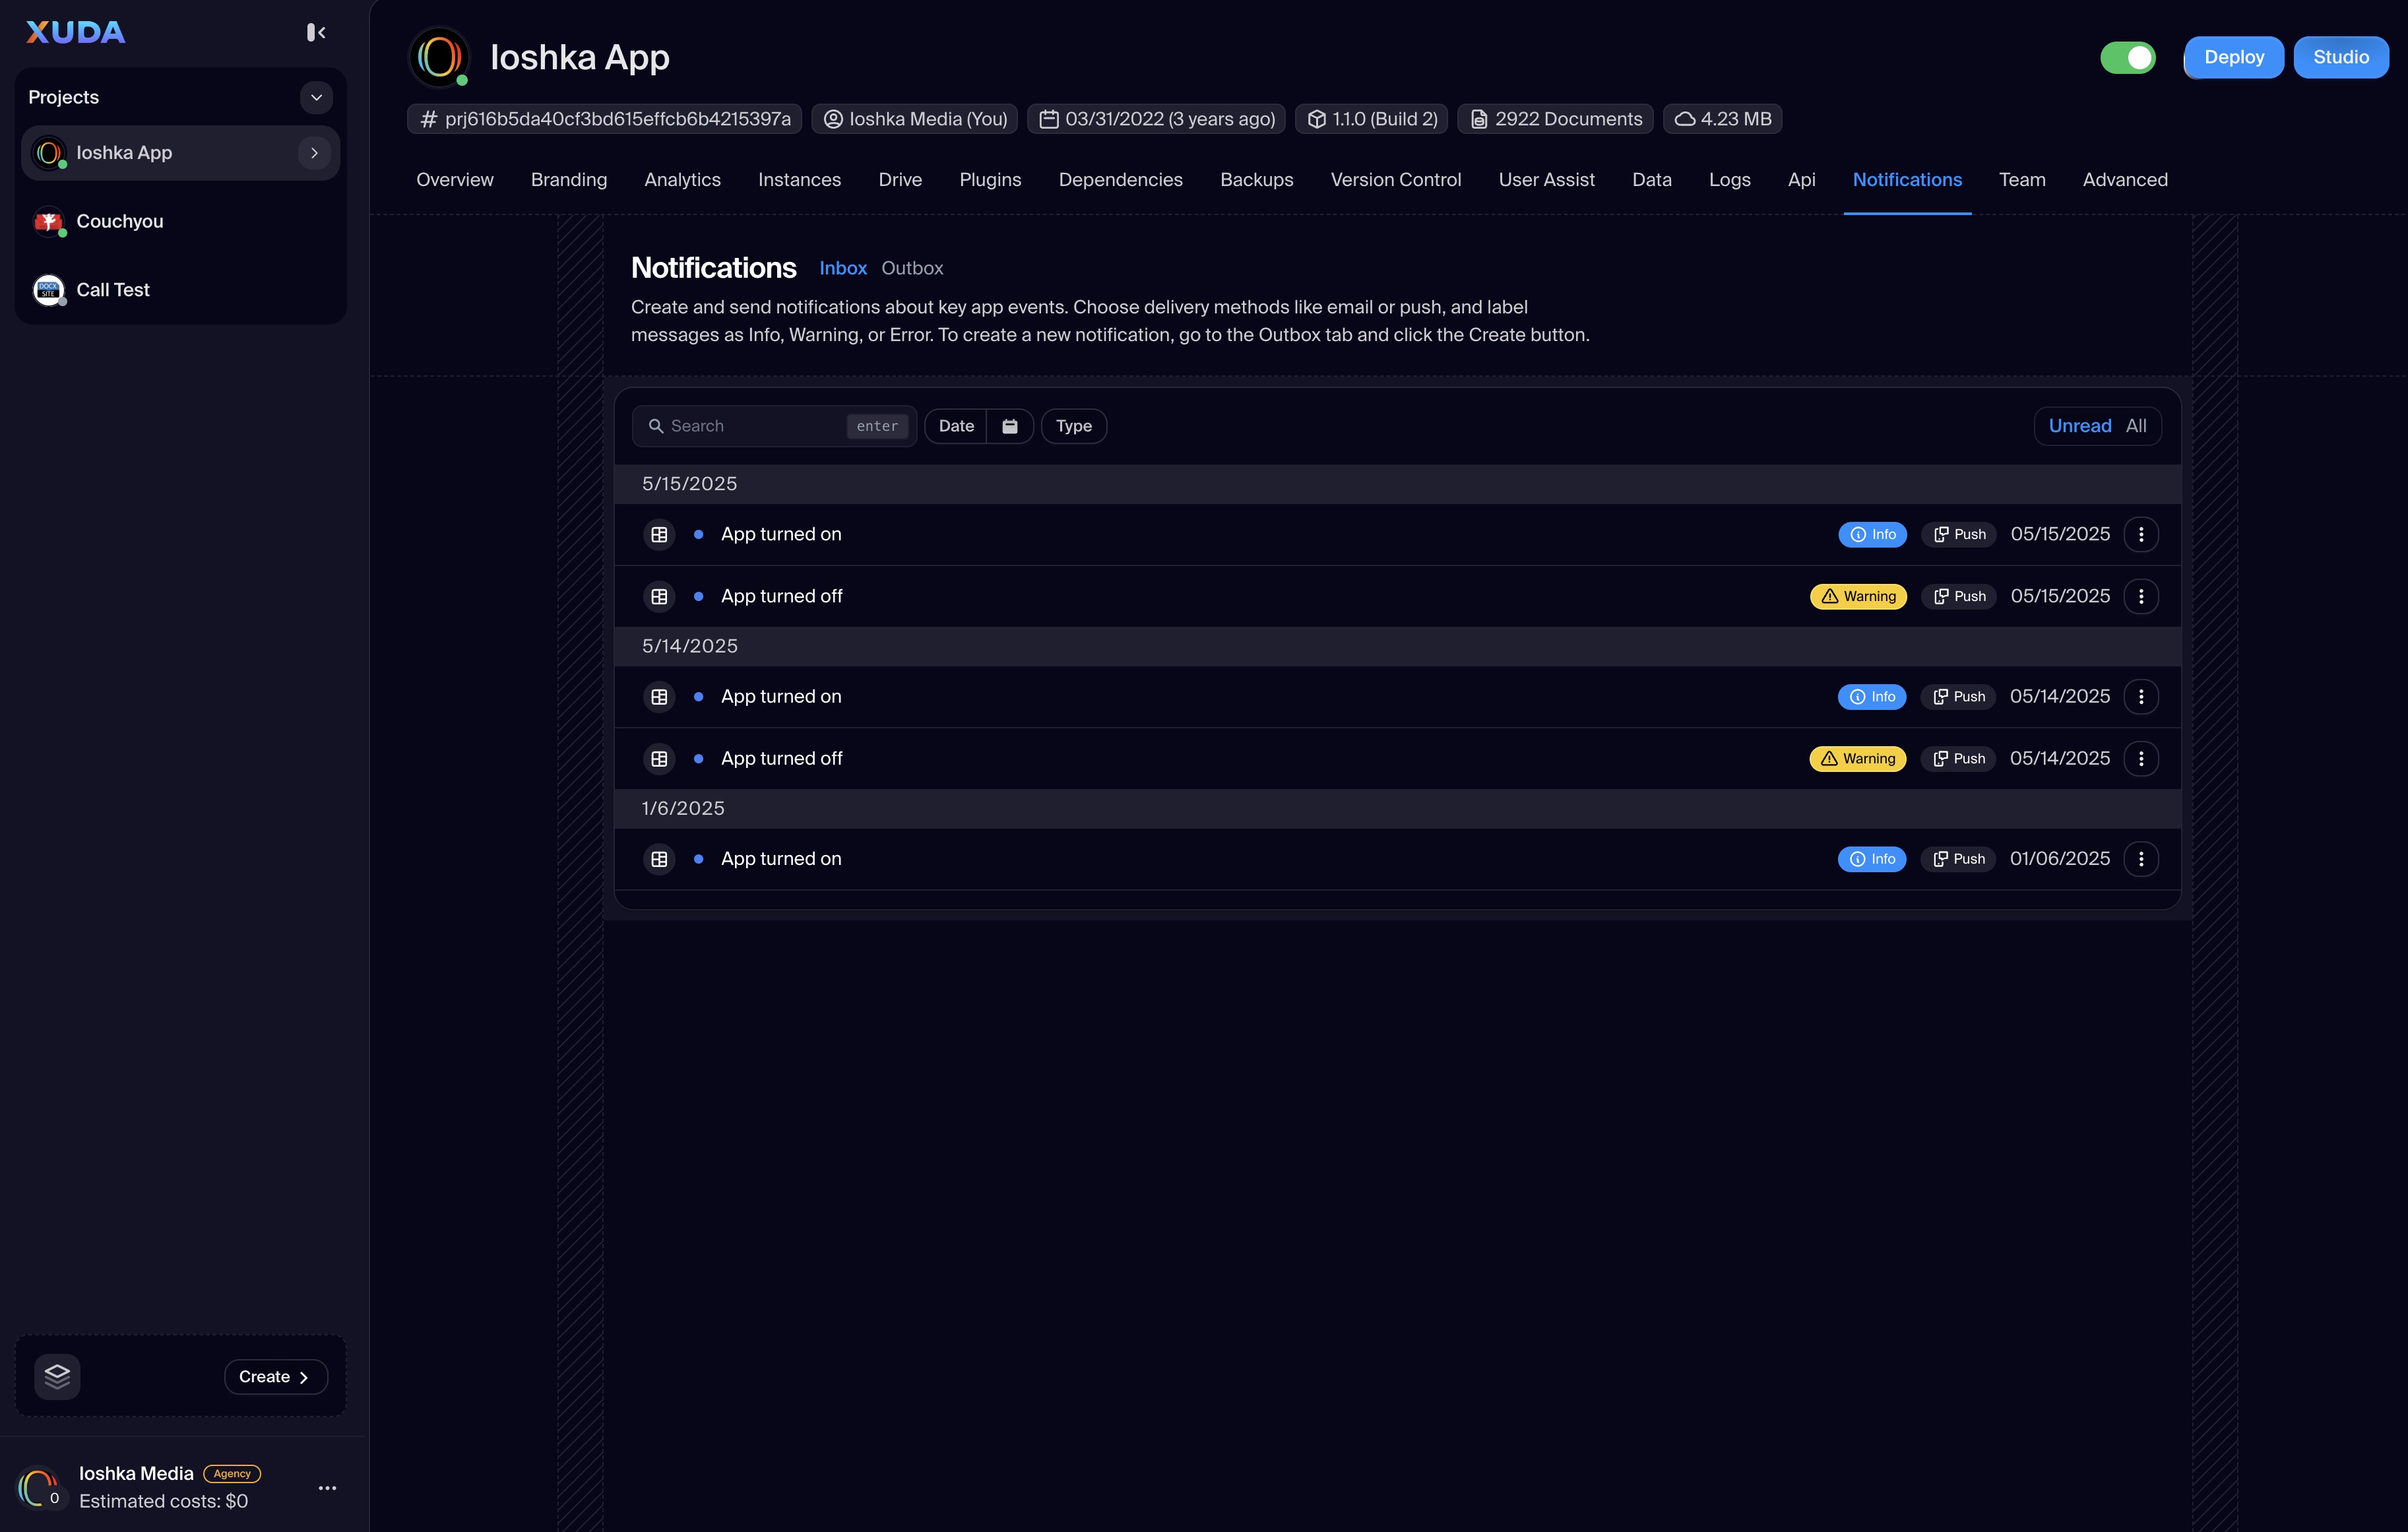Click the Create button in sidebar
The image size is (2408, 1532).
click(x=275, y=1377)
